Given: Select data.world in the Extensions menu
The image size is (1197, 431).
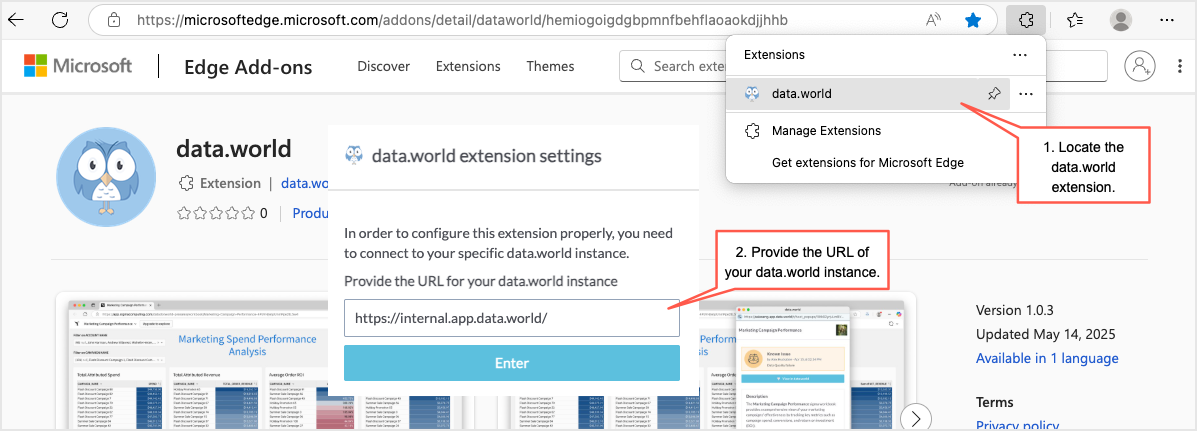Looking at the screenshot, I should 867,94.
